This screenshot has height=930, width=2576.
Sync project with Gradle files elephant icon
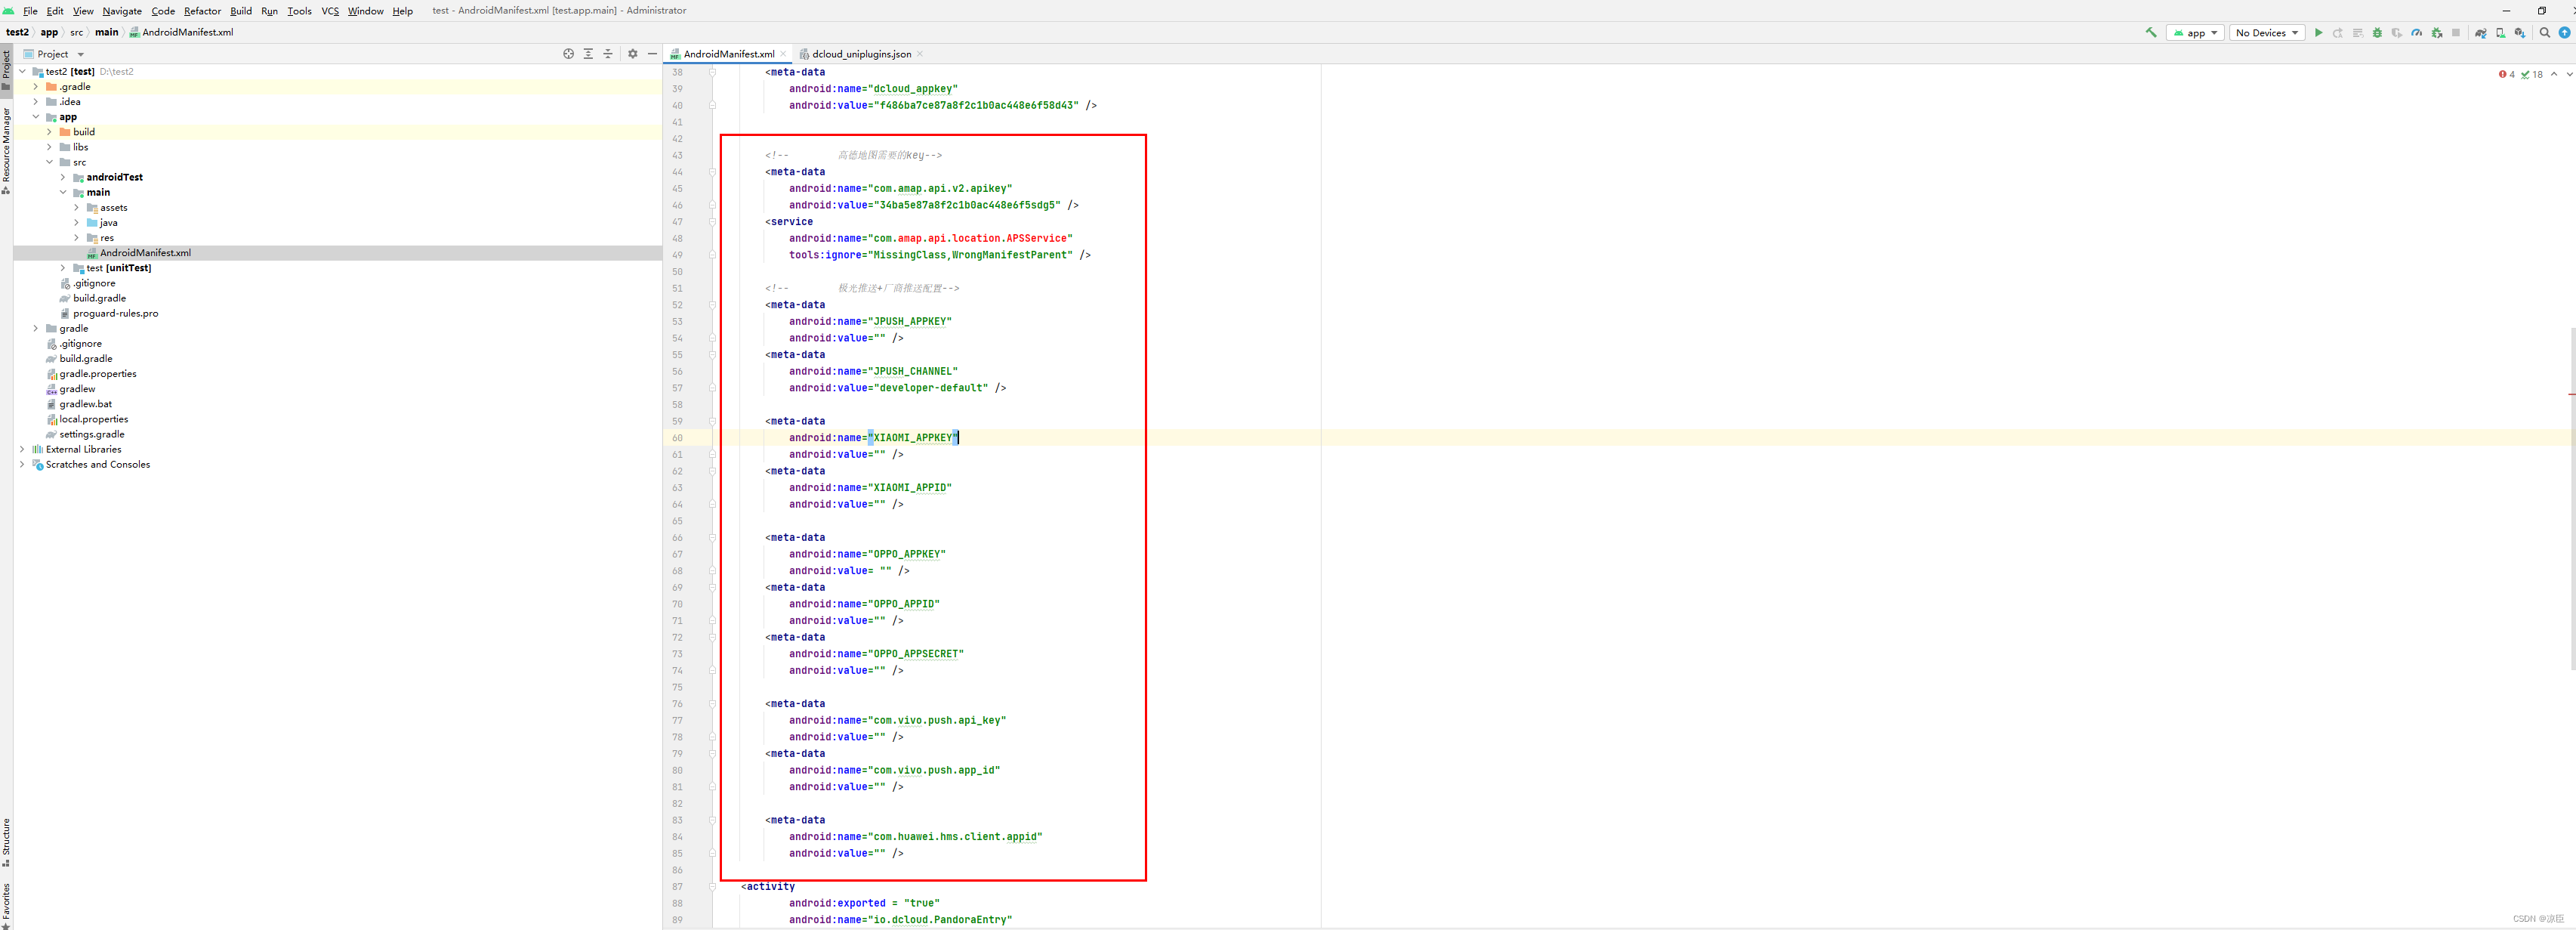[x=2480, y=33]
